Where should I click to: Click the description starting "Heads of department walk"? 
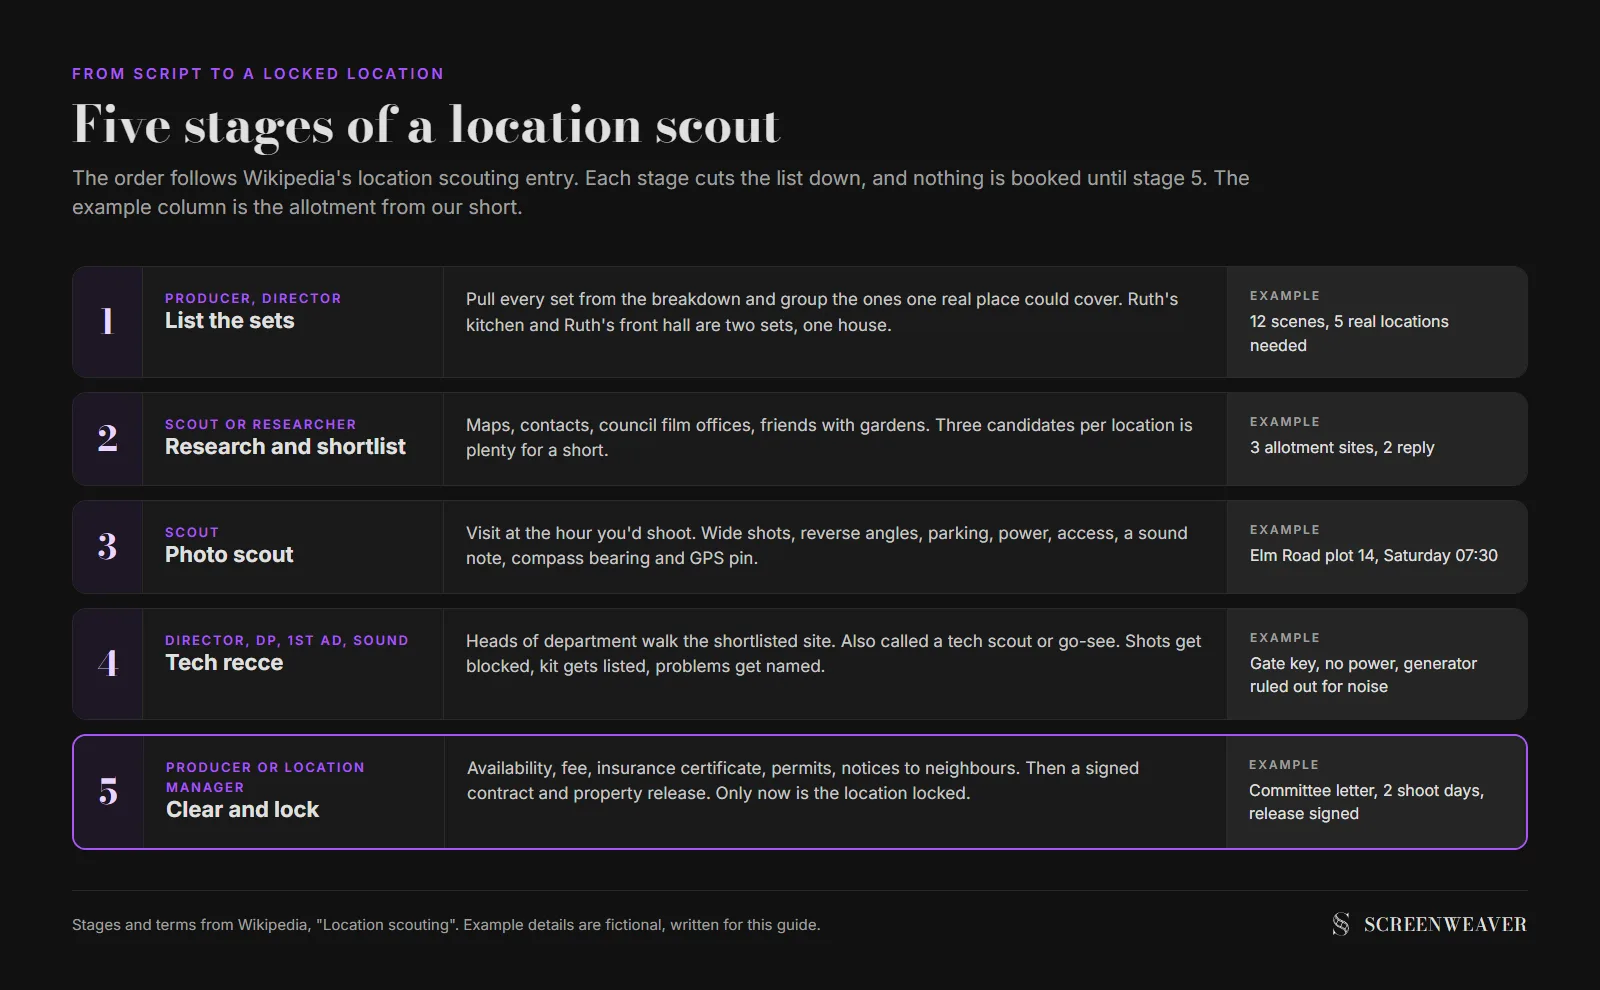coord(834,653)
